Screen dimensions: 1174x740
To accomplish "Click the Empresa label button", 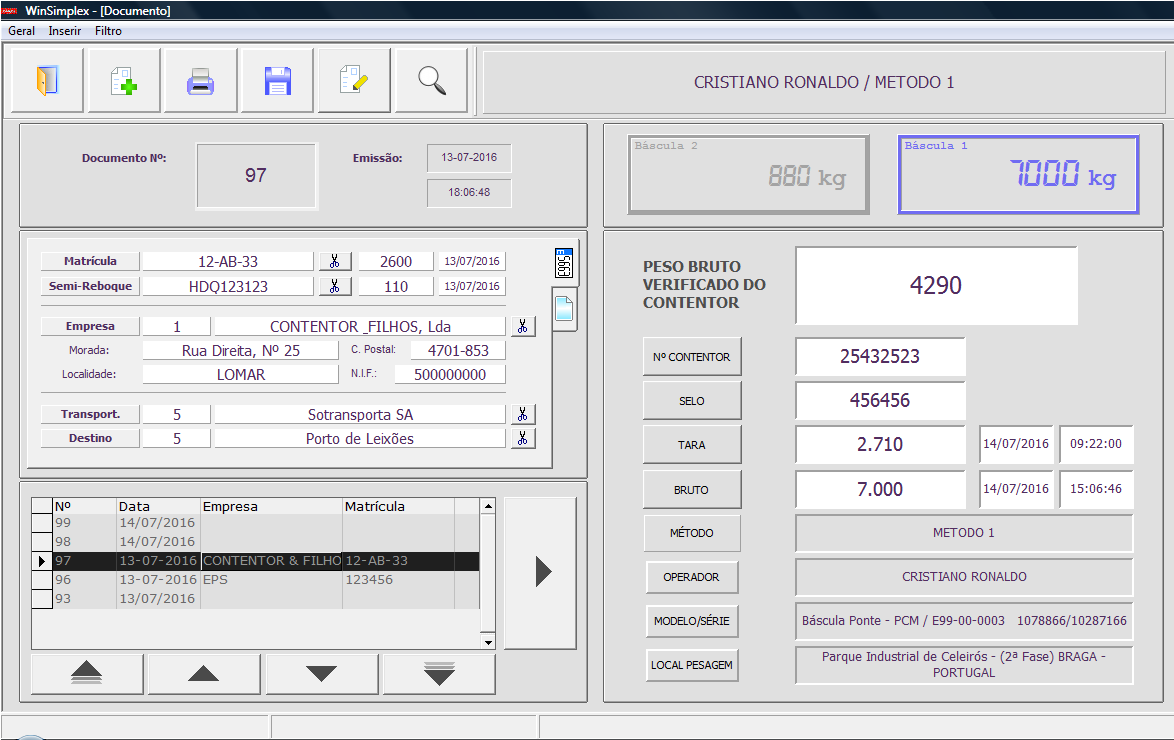I will pyautogui.click(x=90, y=326).
